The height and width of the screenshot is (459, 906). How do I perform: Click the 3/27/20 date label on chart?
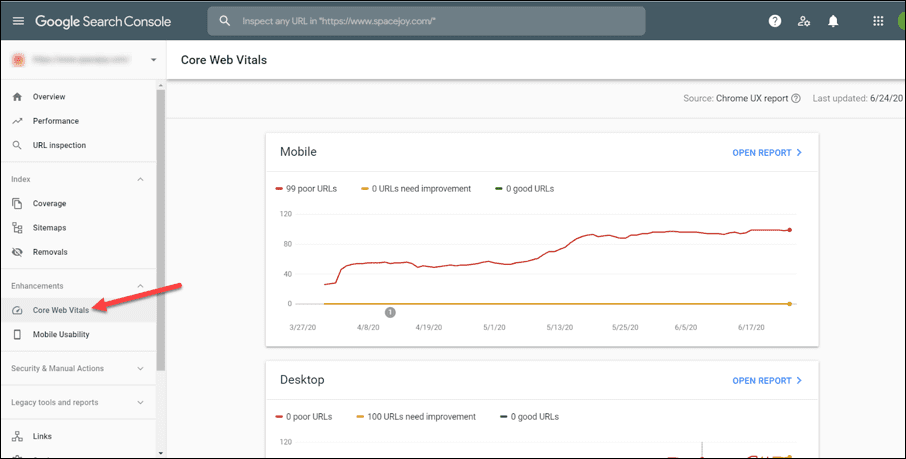(303, 327)
